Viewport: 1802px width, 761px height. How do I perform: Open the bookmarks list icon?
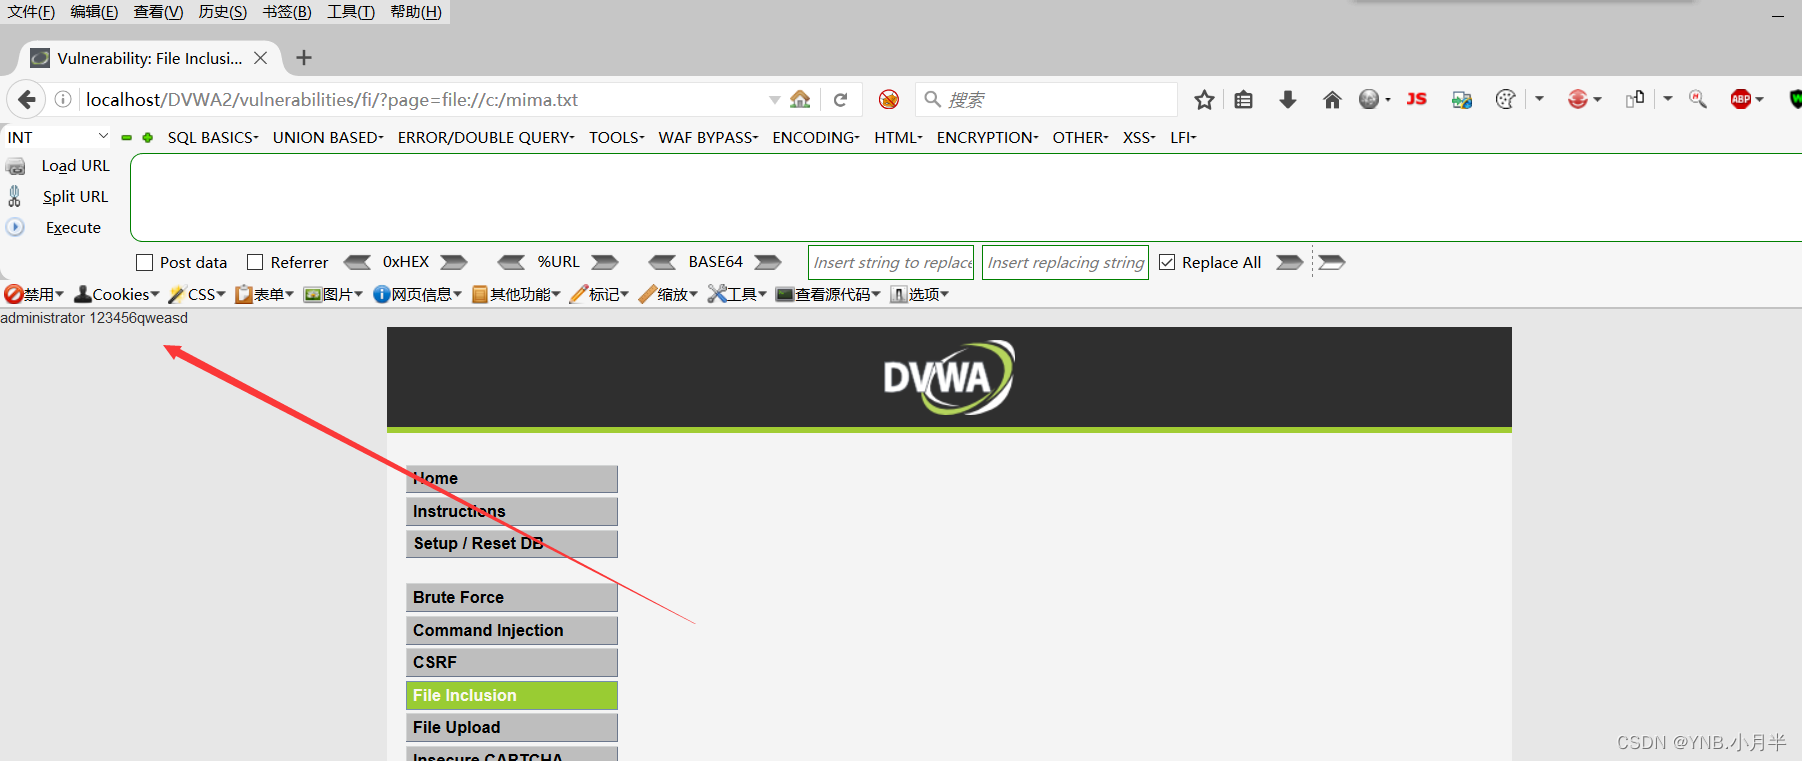[x=1243, y=99]
